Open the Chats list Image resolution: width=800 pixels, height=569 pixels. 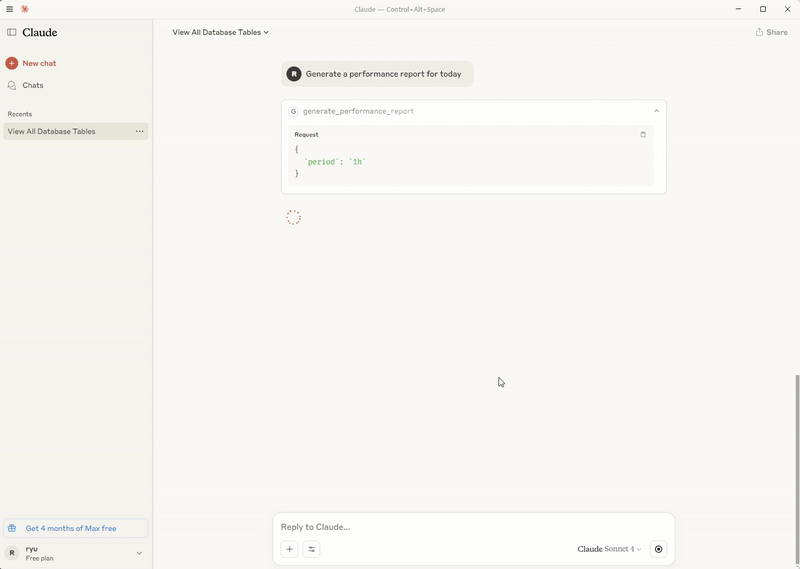tap(33, 85)
